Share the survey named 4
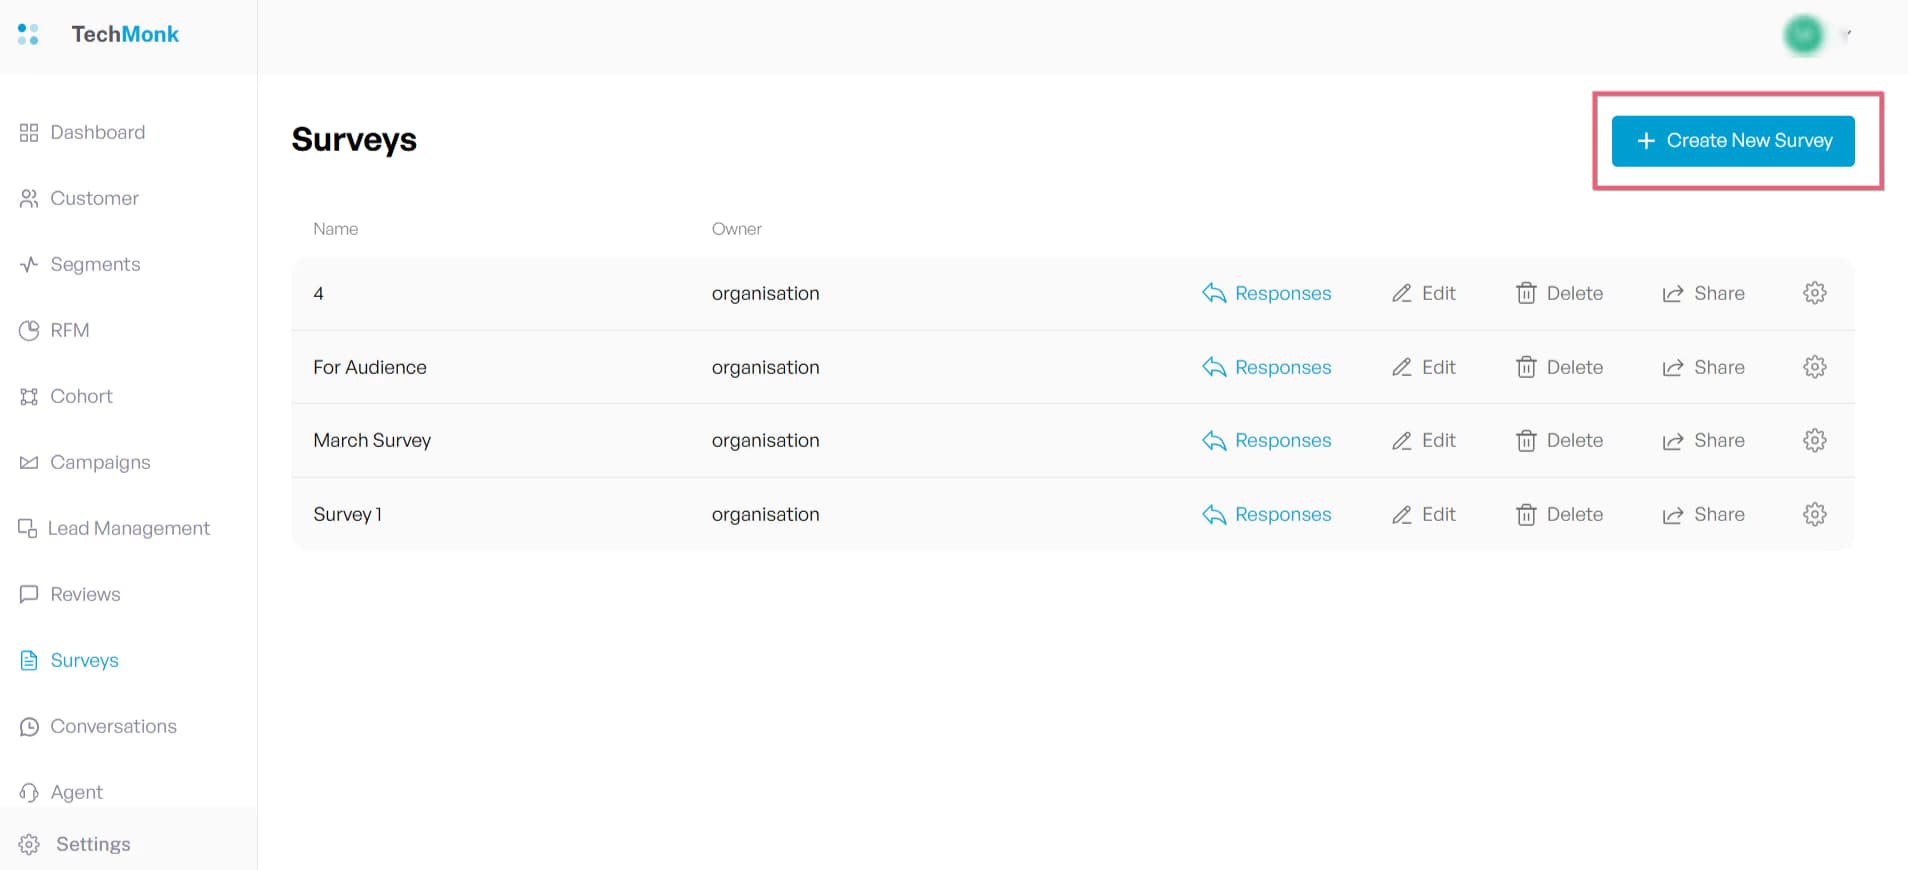 1704,293
